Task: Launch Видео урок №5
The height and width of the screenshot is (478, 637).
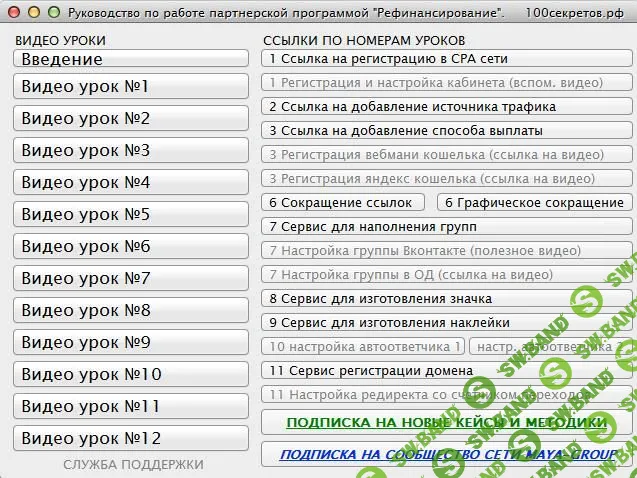Action: [131, 215]
